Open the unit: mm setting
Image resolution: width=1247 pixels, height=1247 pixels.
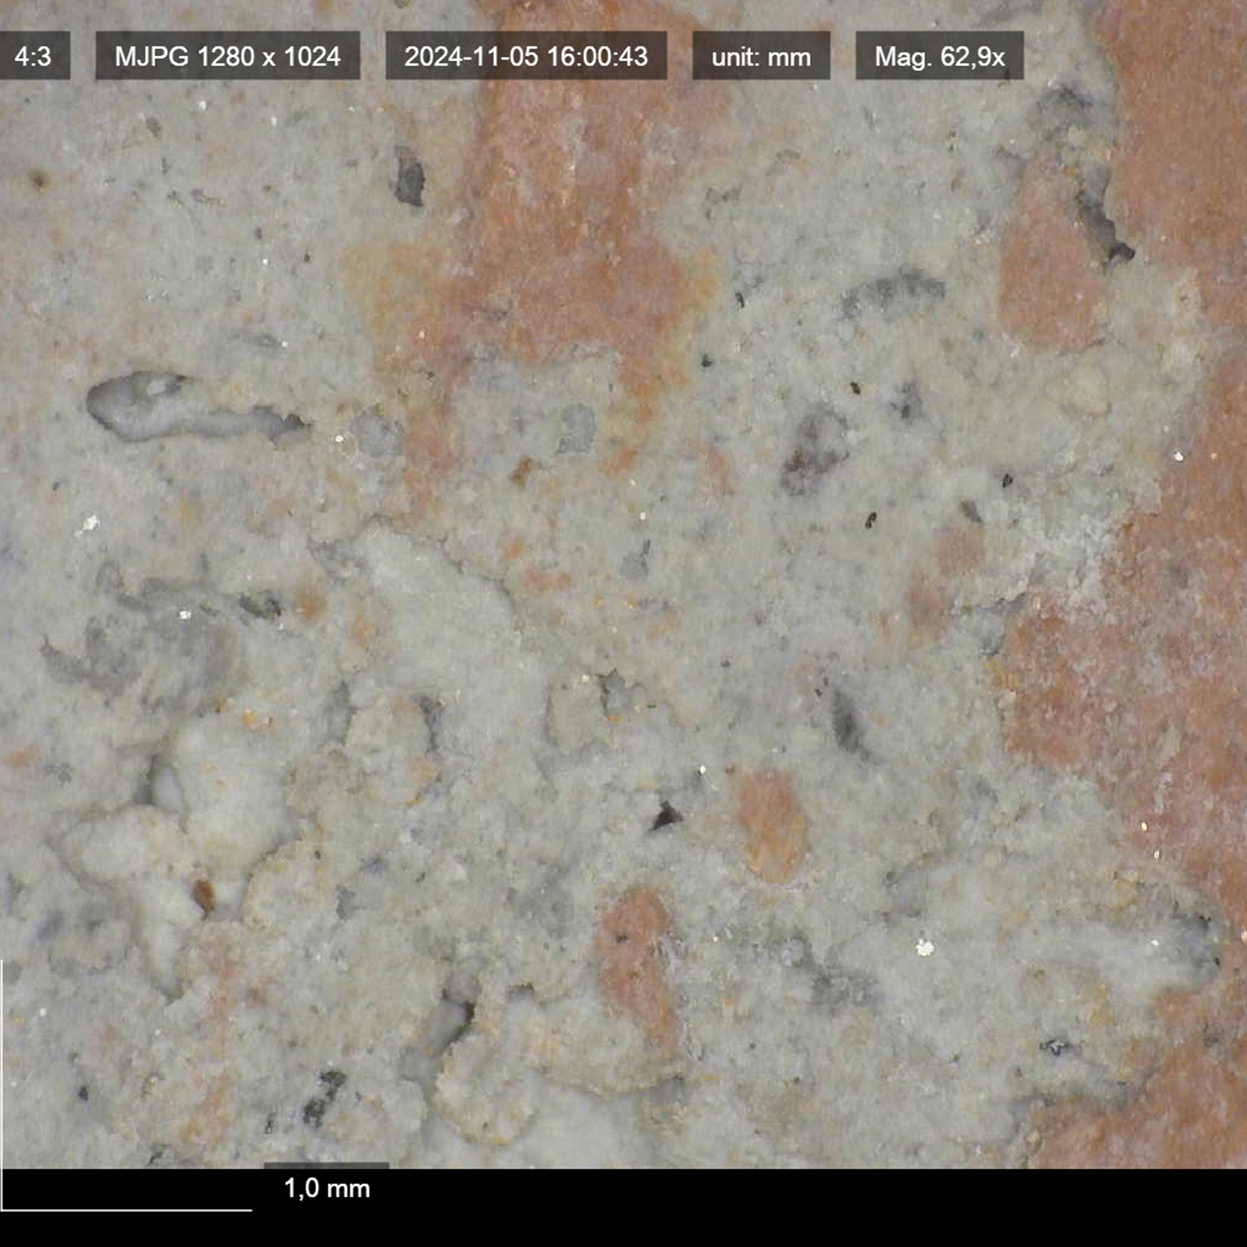pos(760,56)
